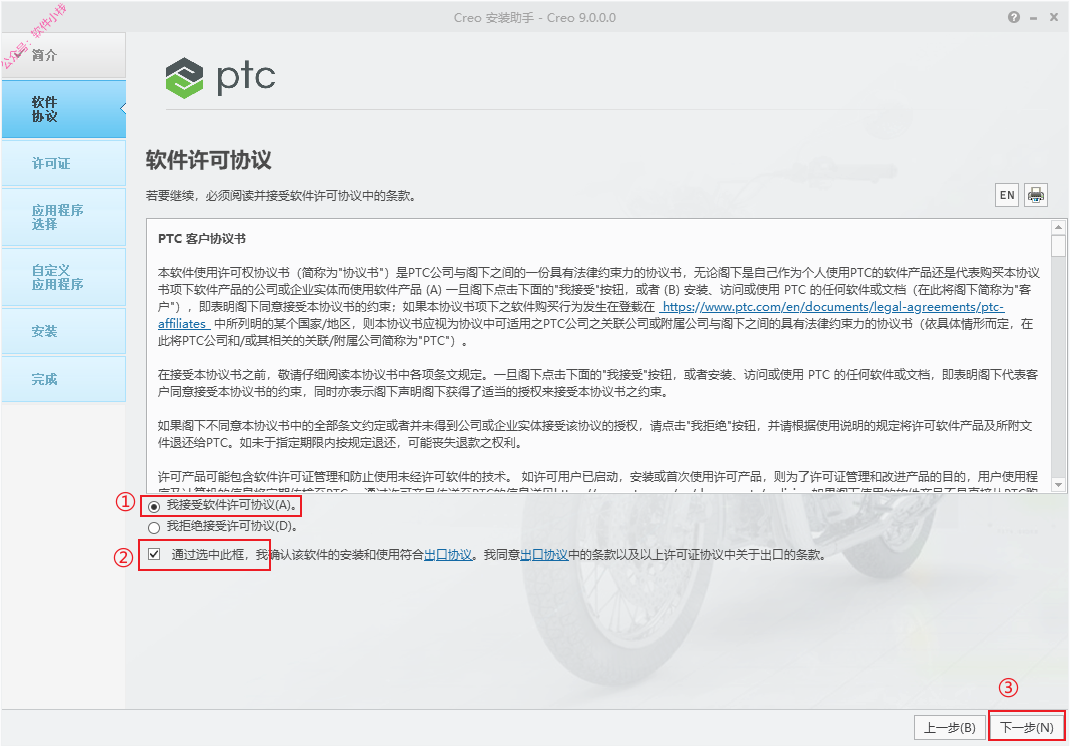Click the 上一步(B) button

click(x=949, y=728)
